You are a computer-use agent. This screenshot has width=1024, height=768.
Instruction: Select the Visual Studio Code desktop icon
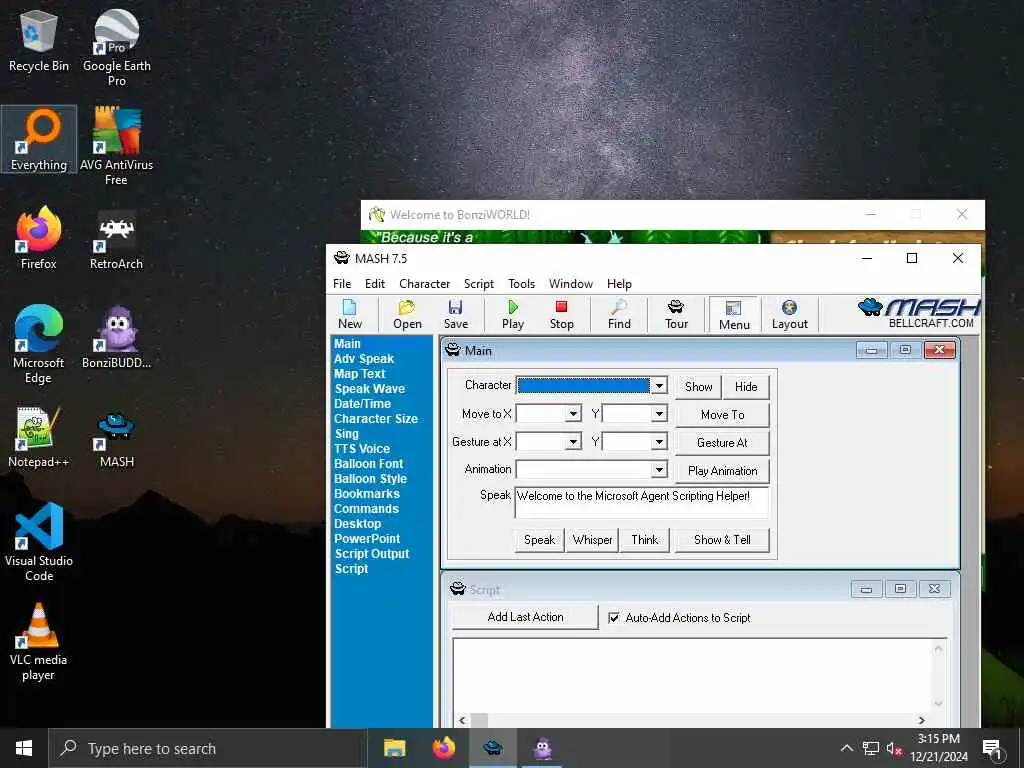[x=39, y=542]
